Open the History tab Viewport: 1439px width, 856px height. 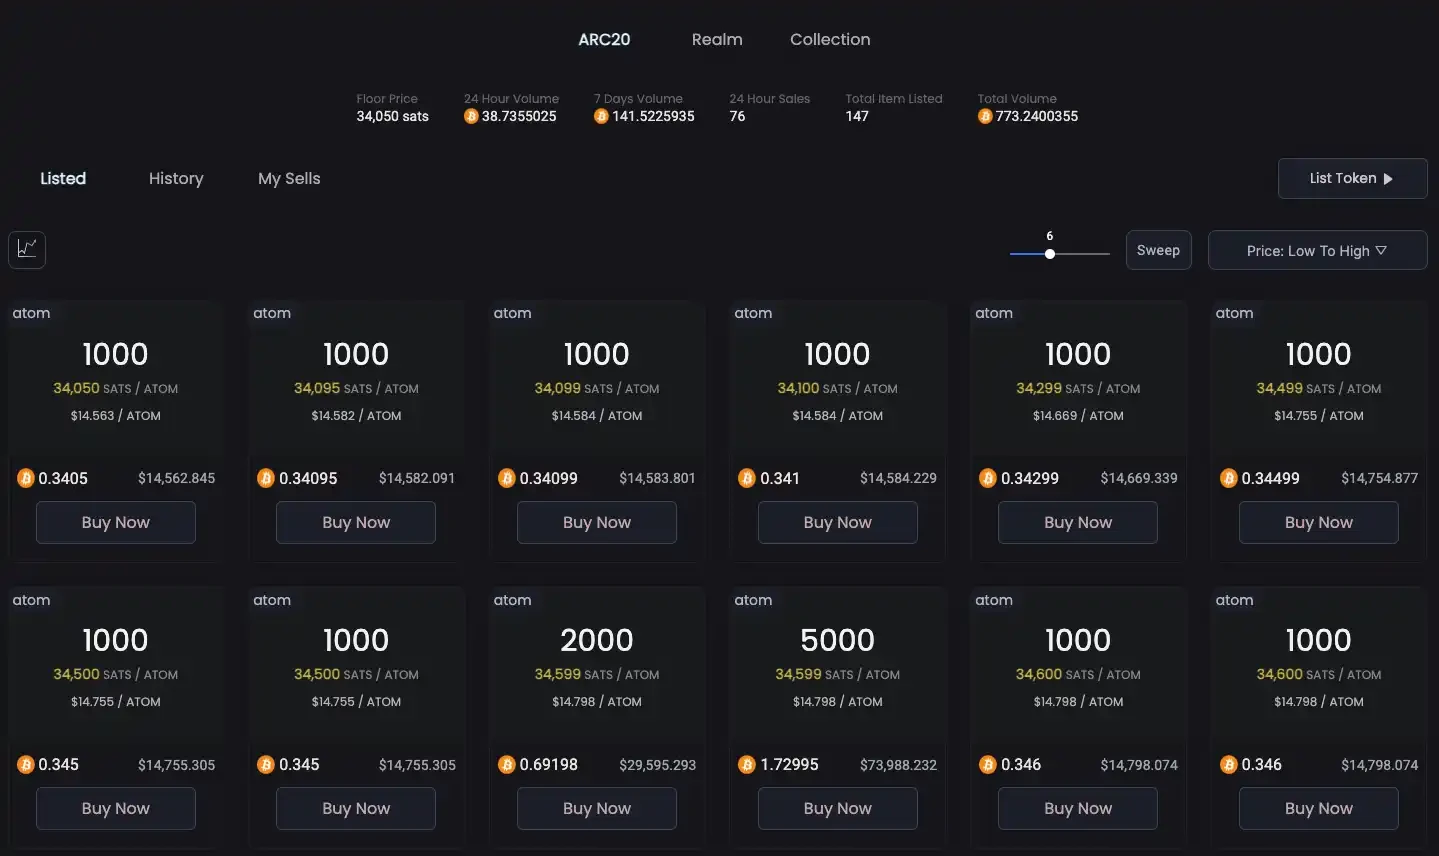[176, 178]
